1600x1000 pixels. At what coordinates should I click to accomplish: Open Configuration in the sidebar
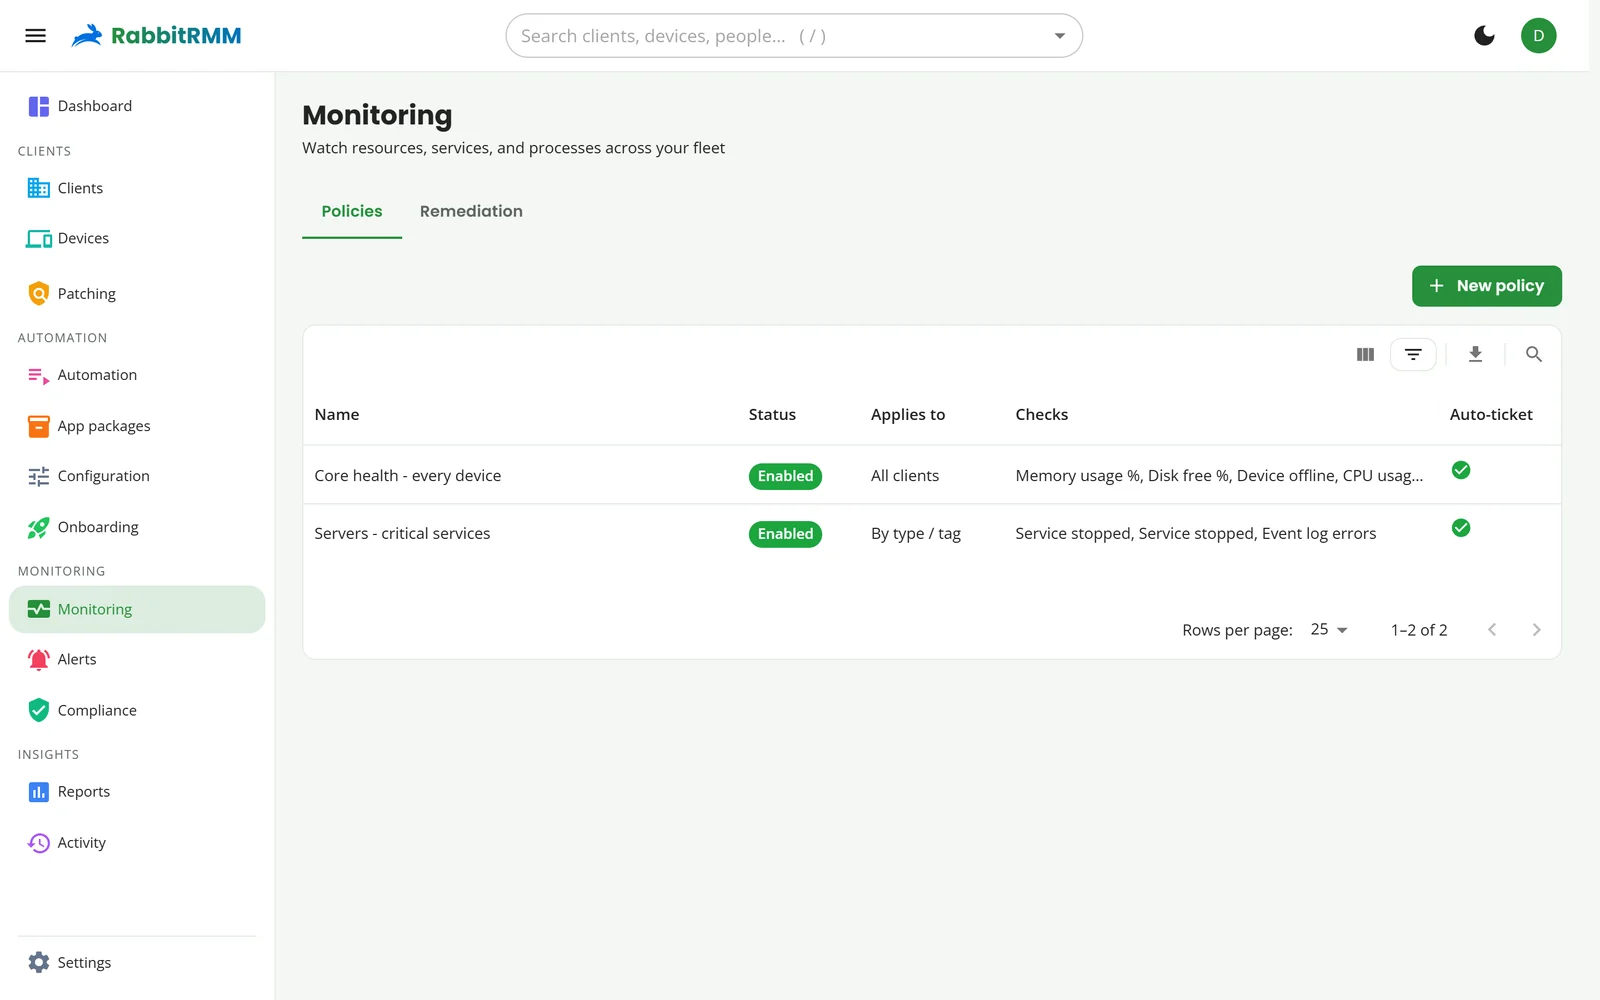pyautogui.click(x=137, y=476)
